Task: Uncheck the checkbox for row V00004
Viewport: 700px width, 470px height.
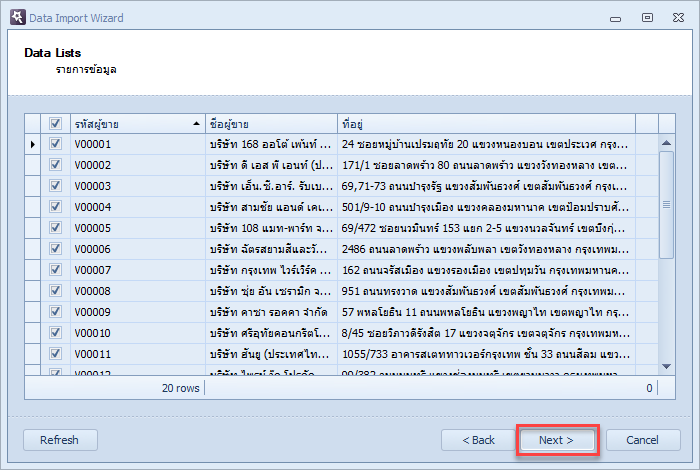Action: [x=55, y=207]
